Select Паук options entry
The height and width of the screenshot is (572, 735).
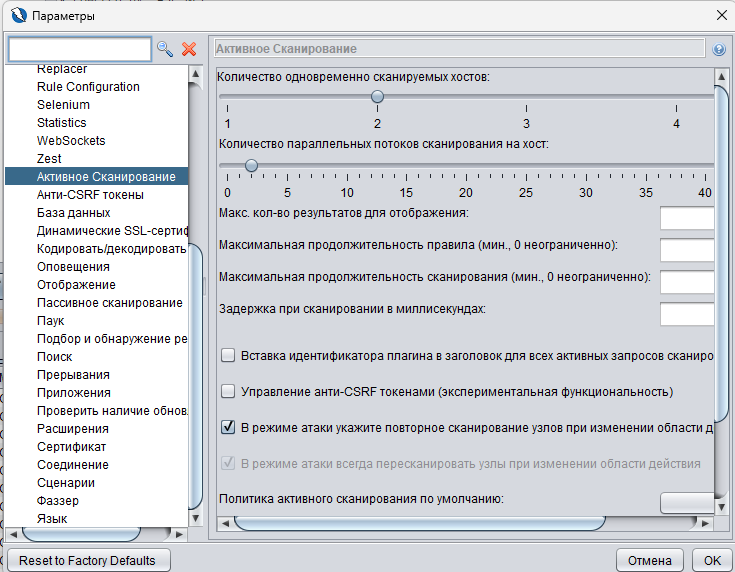point(50,321)
